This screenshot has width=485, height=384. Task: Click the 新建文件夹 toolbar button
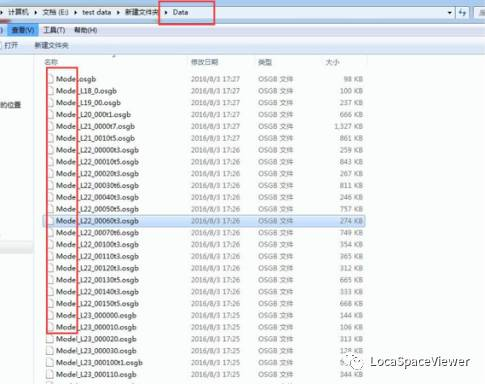coord(52,45)
